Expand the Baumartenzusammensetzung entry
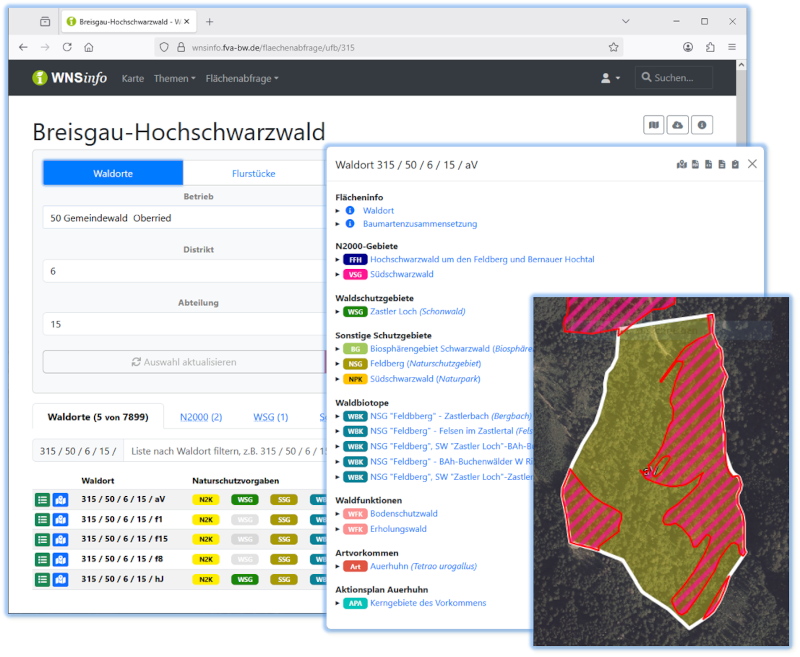The image size is (800, 657). 419,224
